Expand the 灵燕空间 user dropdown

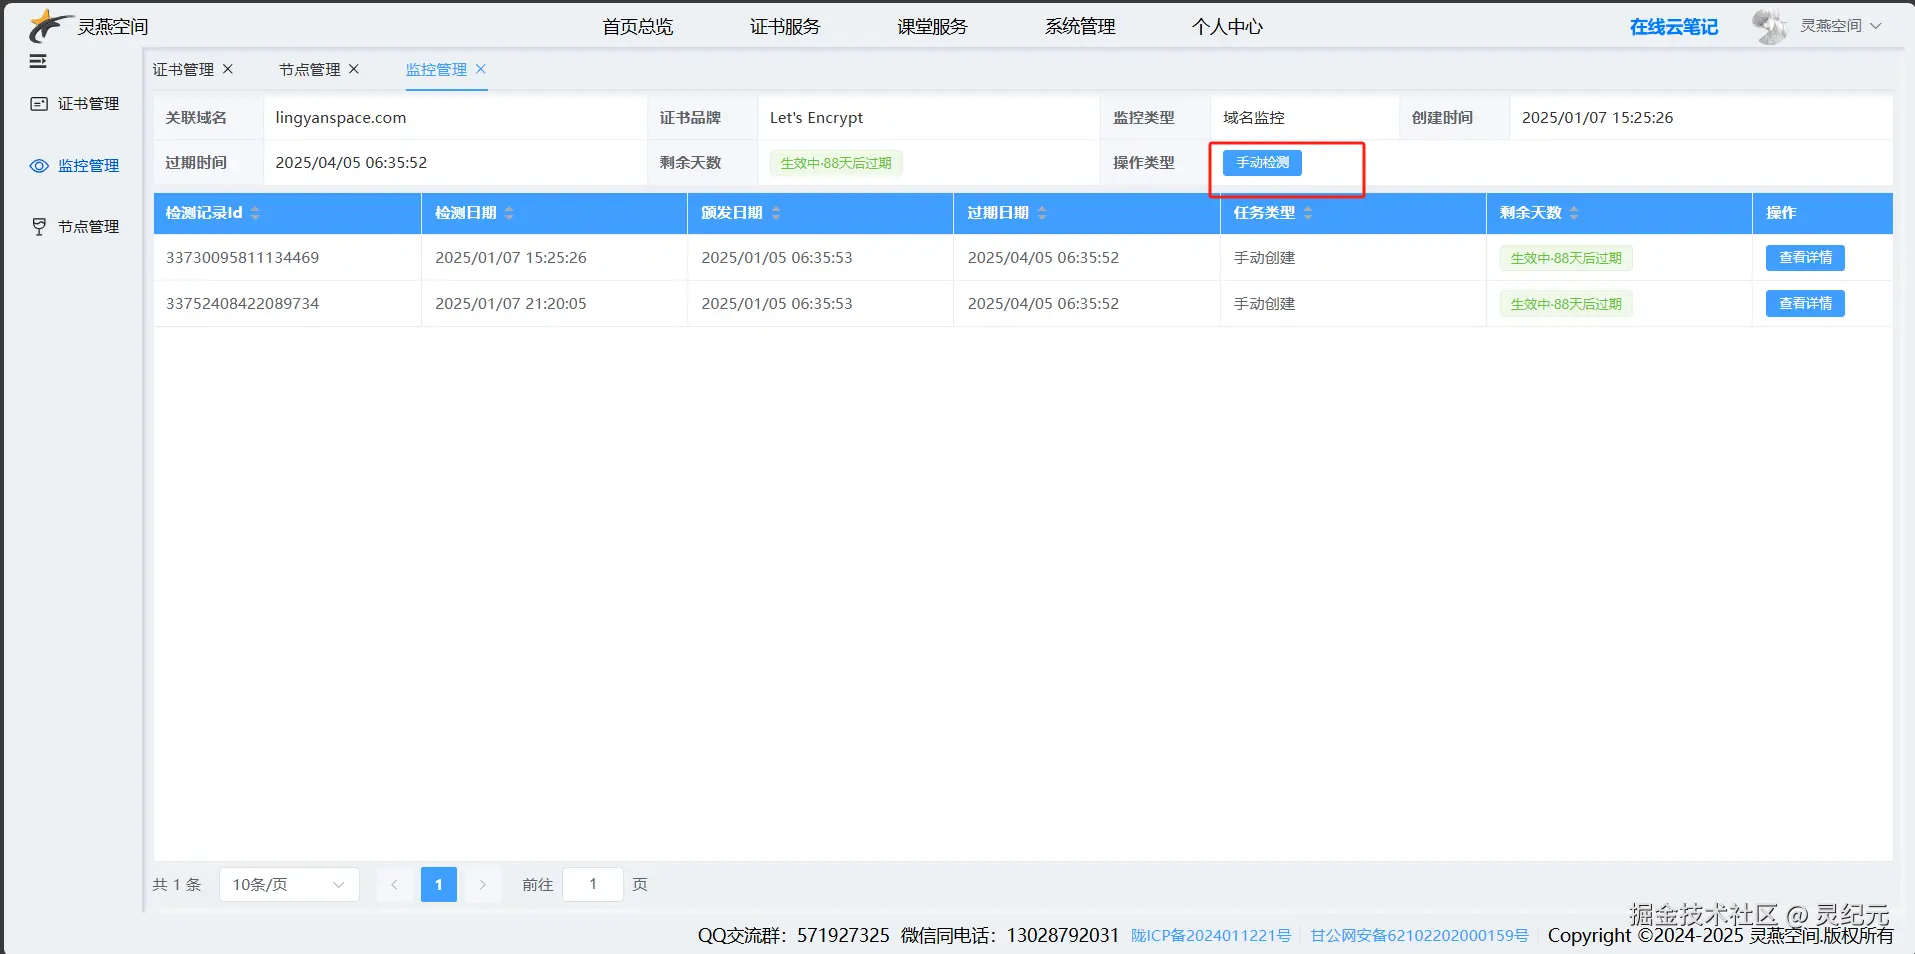(x=1841, y=26)
